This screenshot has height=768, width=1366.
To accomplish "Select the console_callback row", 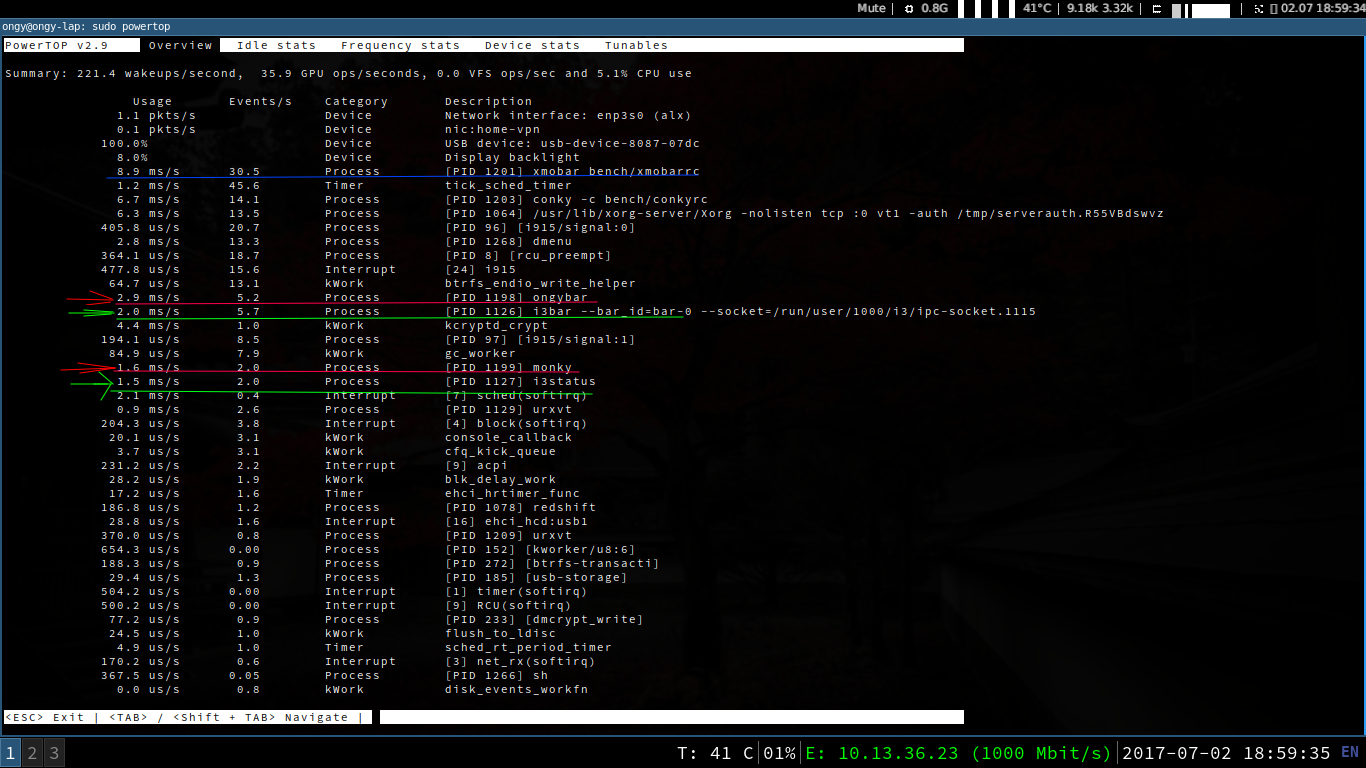I will click(x=340, y=437).
